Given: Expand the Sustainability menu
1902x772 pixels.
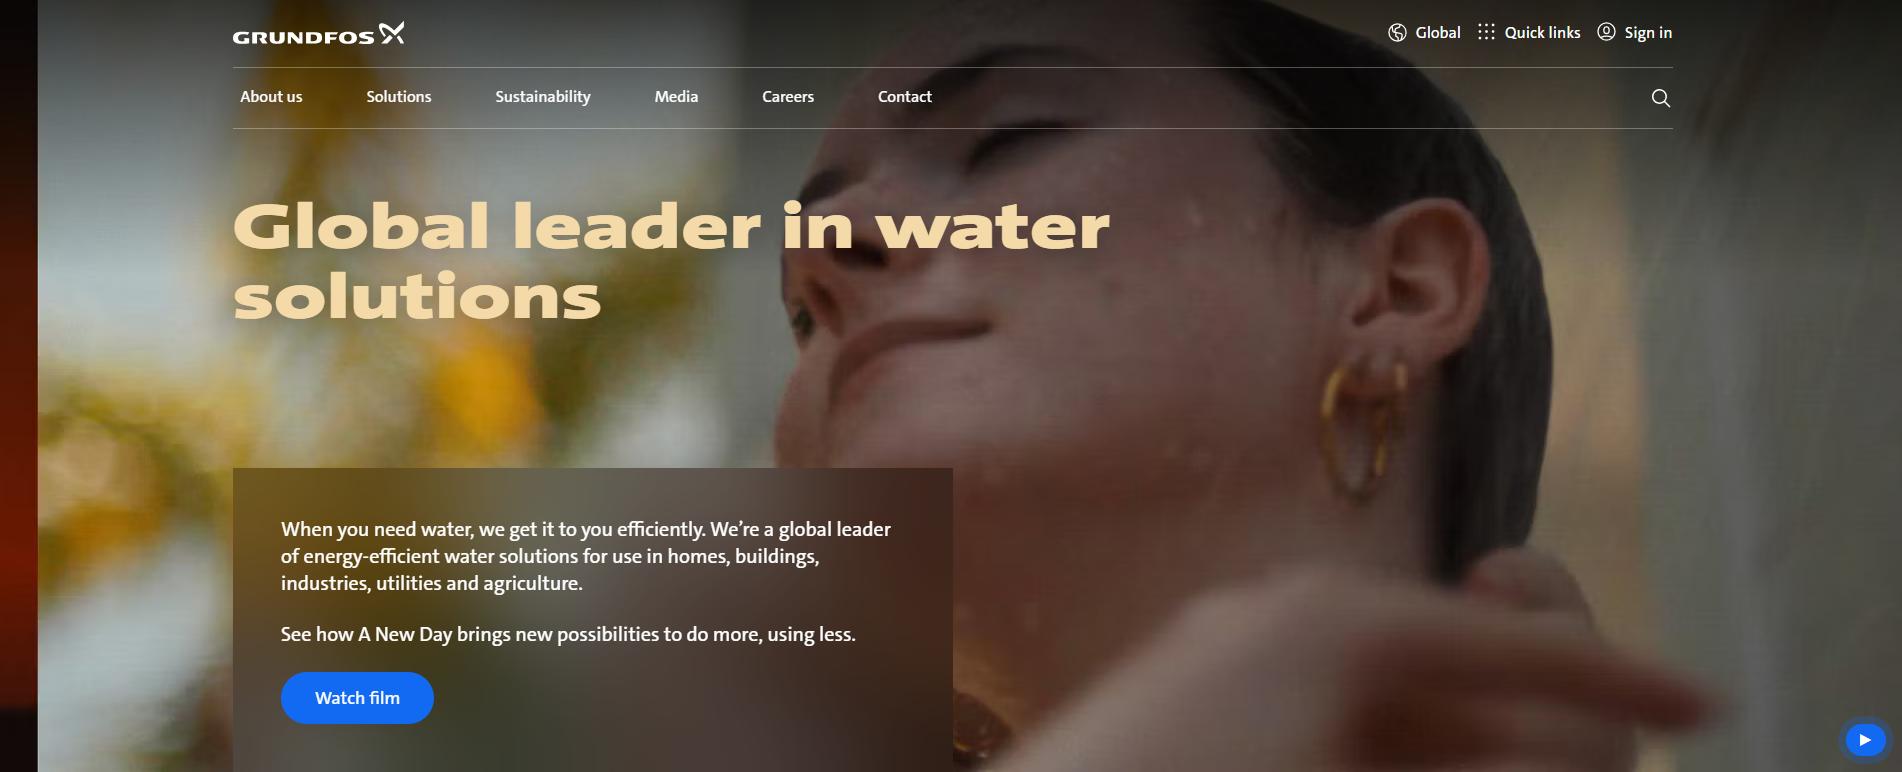Looking at the screenshot, I should (543, 97).
